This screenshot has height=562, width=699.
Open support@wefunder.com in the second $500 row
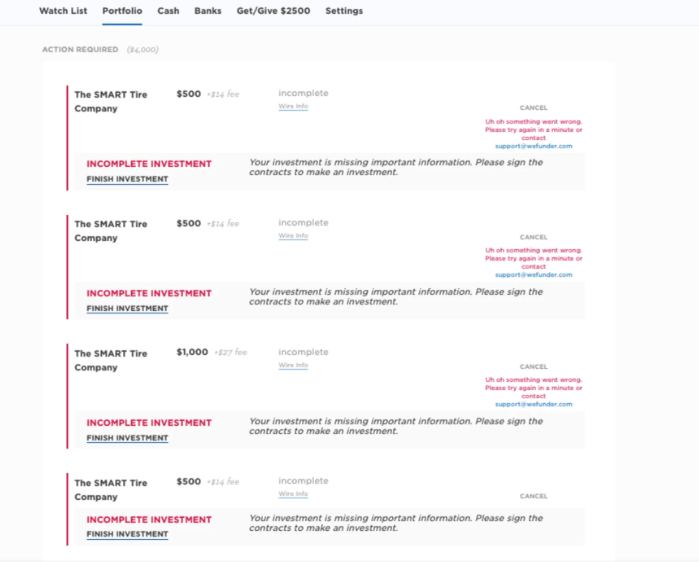(x=534, y=275)
